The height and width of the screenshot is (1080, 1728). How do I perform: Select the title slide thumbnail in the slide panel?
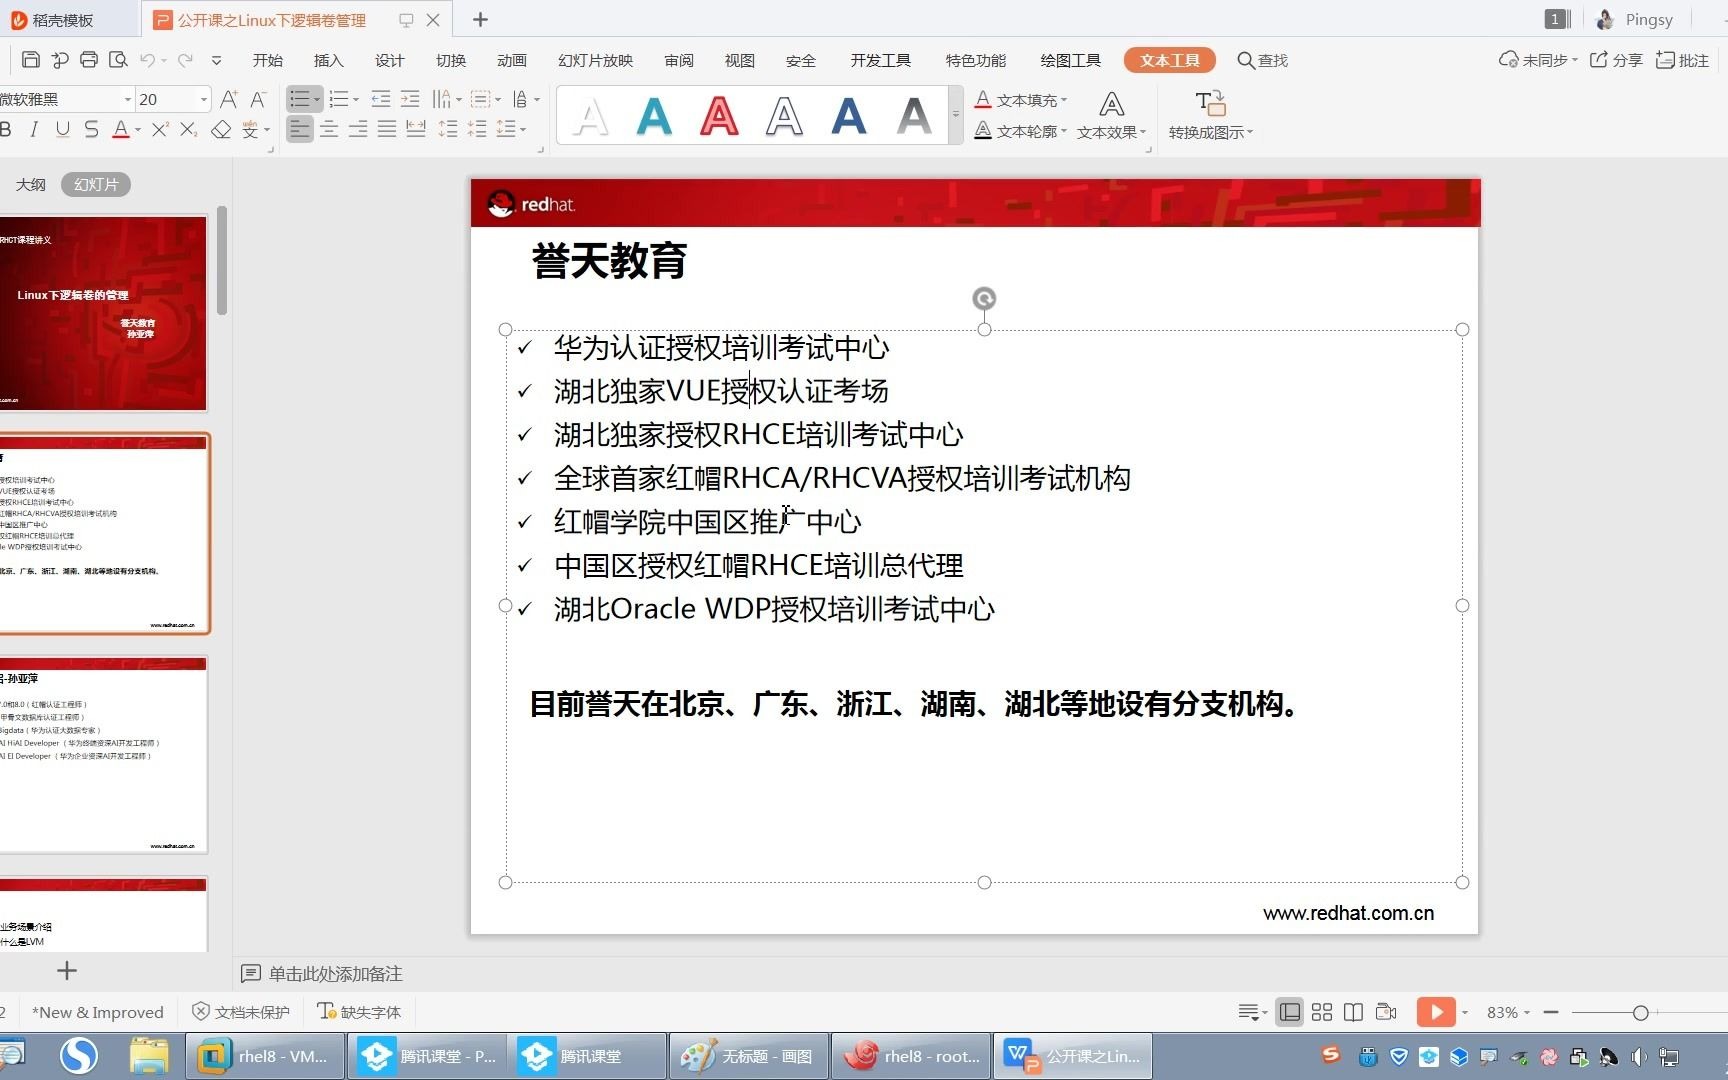pyautogui.click(x=103, y=313)
